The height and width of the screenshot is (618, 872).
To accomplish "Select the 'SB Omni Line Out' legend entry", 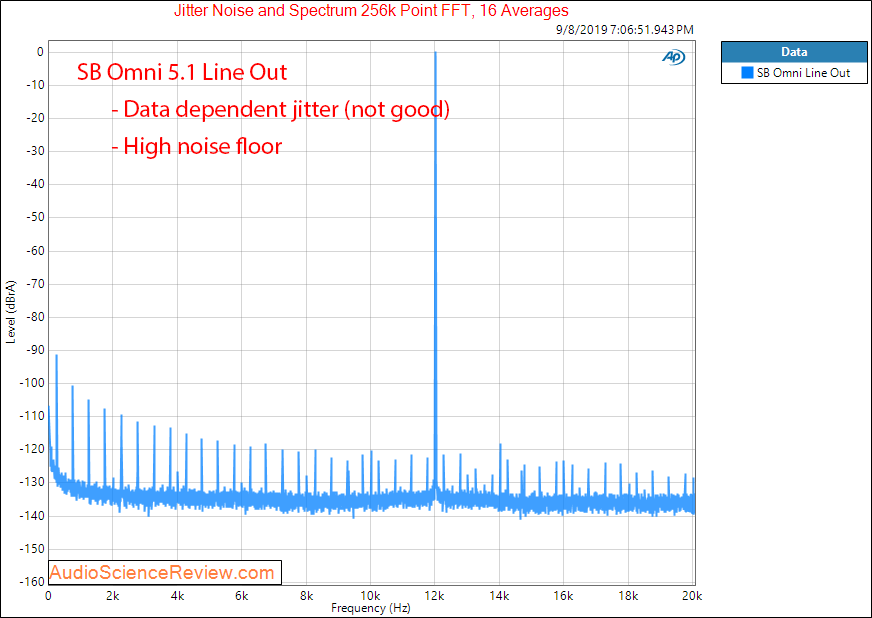I will (x=794, y=73).
